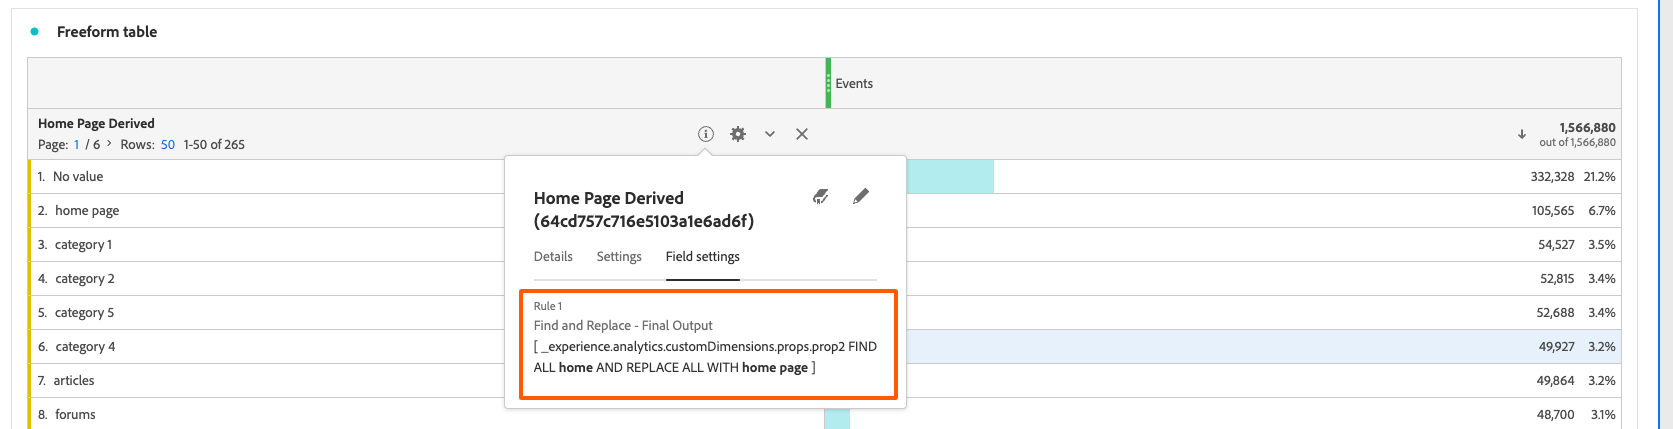Remove the dimension with the X icon

[x=802, y=134]
